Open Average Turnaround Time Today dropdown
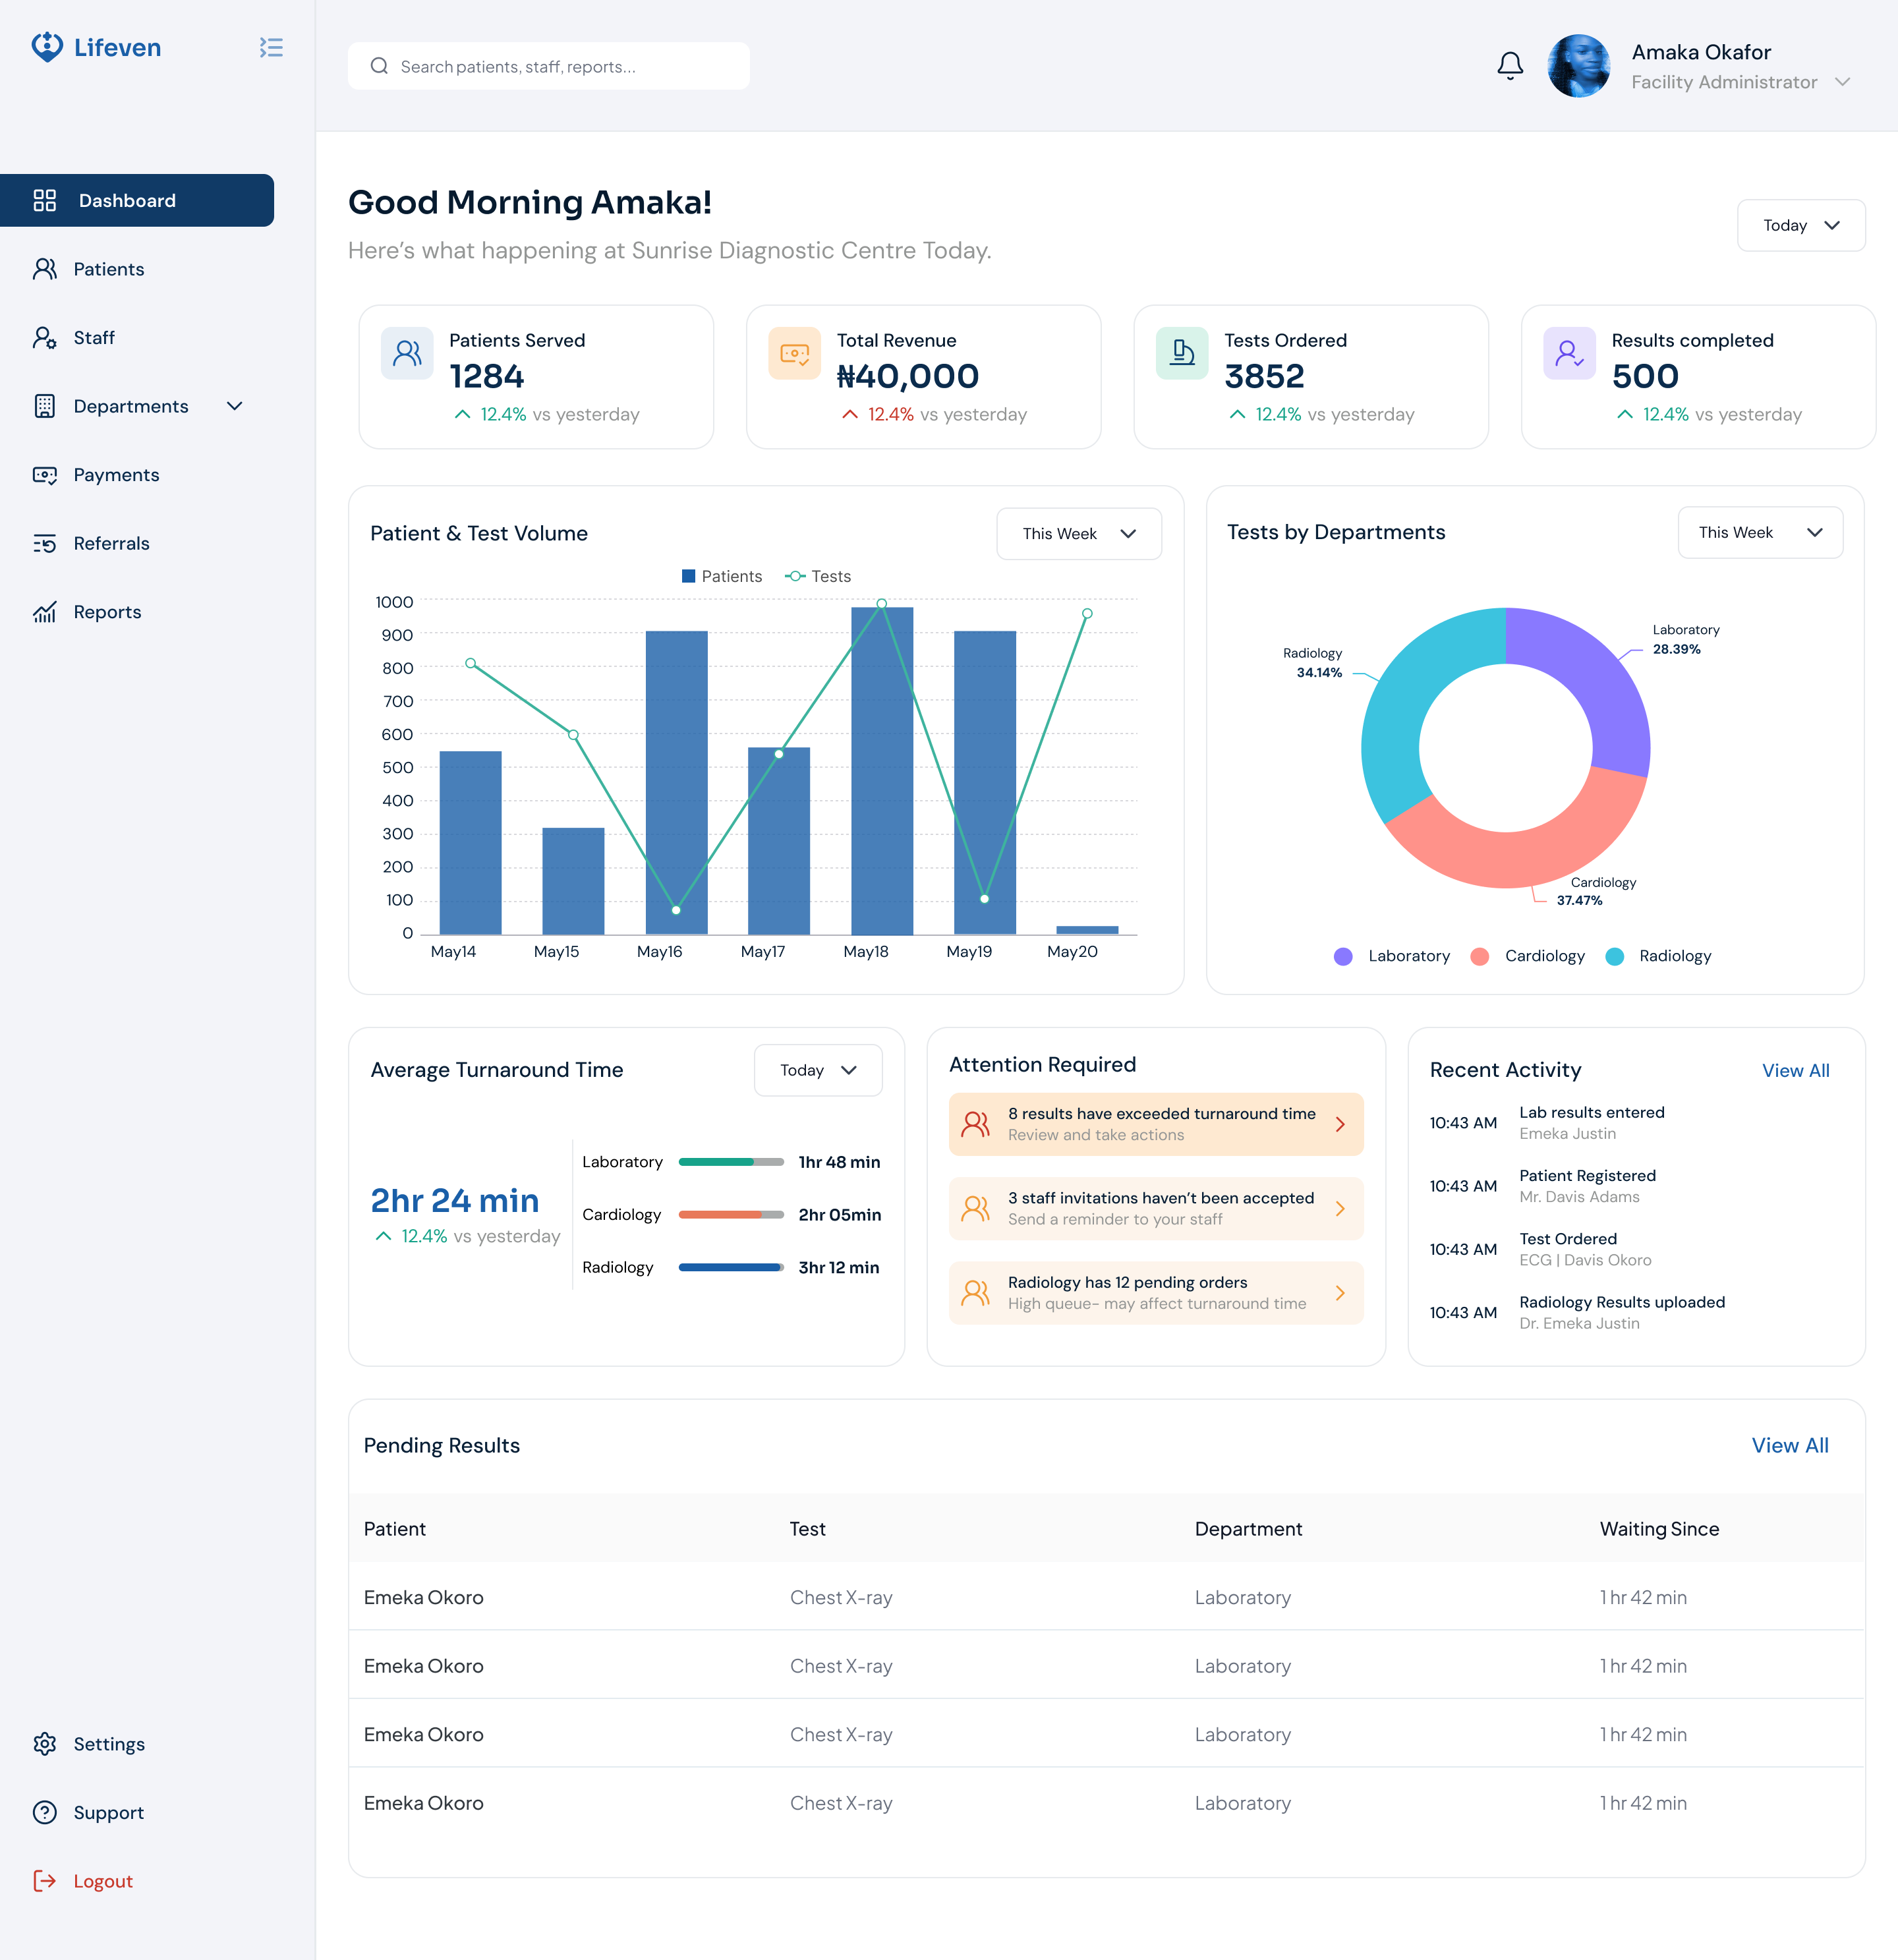This screenshot has width=1898, height=1960. click(818, 1070)
